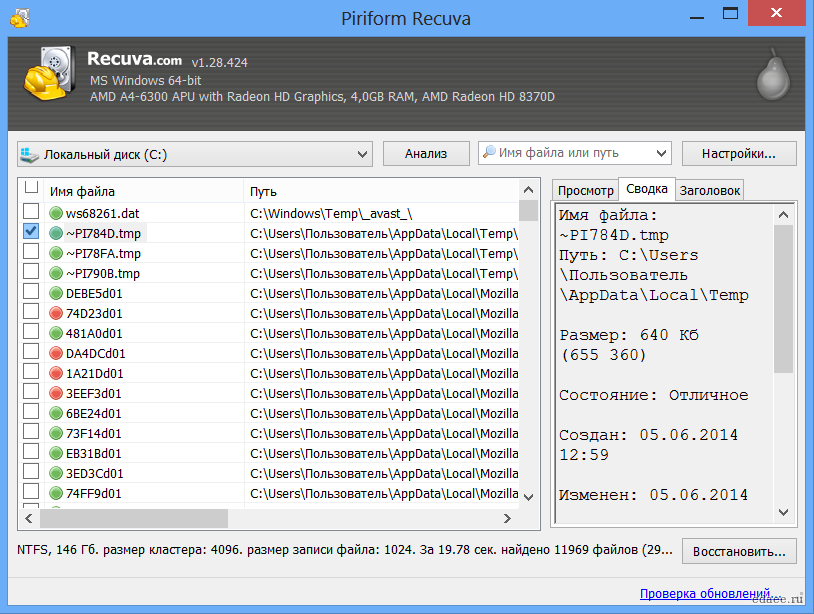Click green status dot of 6BE24d01
This screenshot has height=614, width=814.
(56, 413)
